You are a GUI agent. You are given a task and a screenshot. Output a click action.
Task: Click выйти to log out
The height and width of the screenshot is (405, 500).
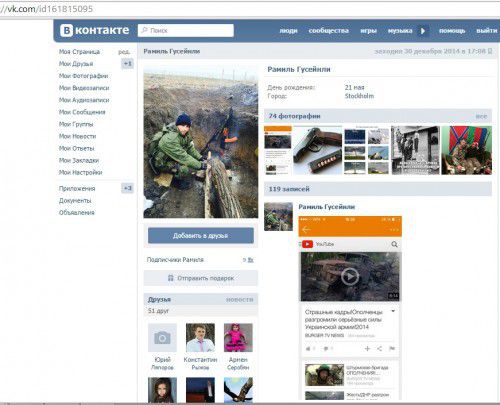[487, 31]
